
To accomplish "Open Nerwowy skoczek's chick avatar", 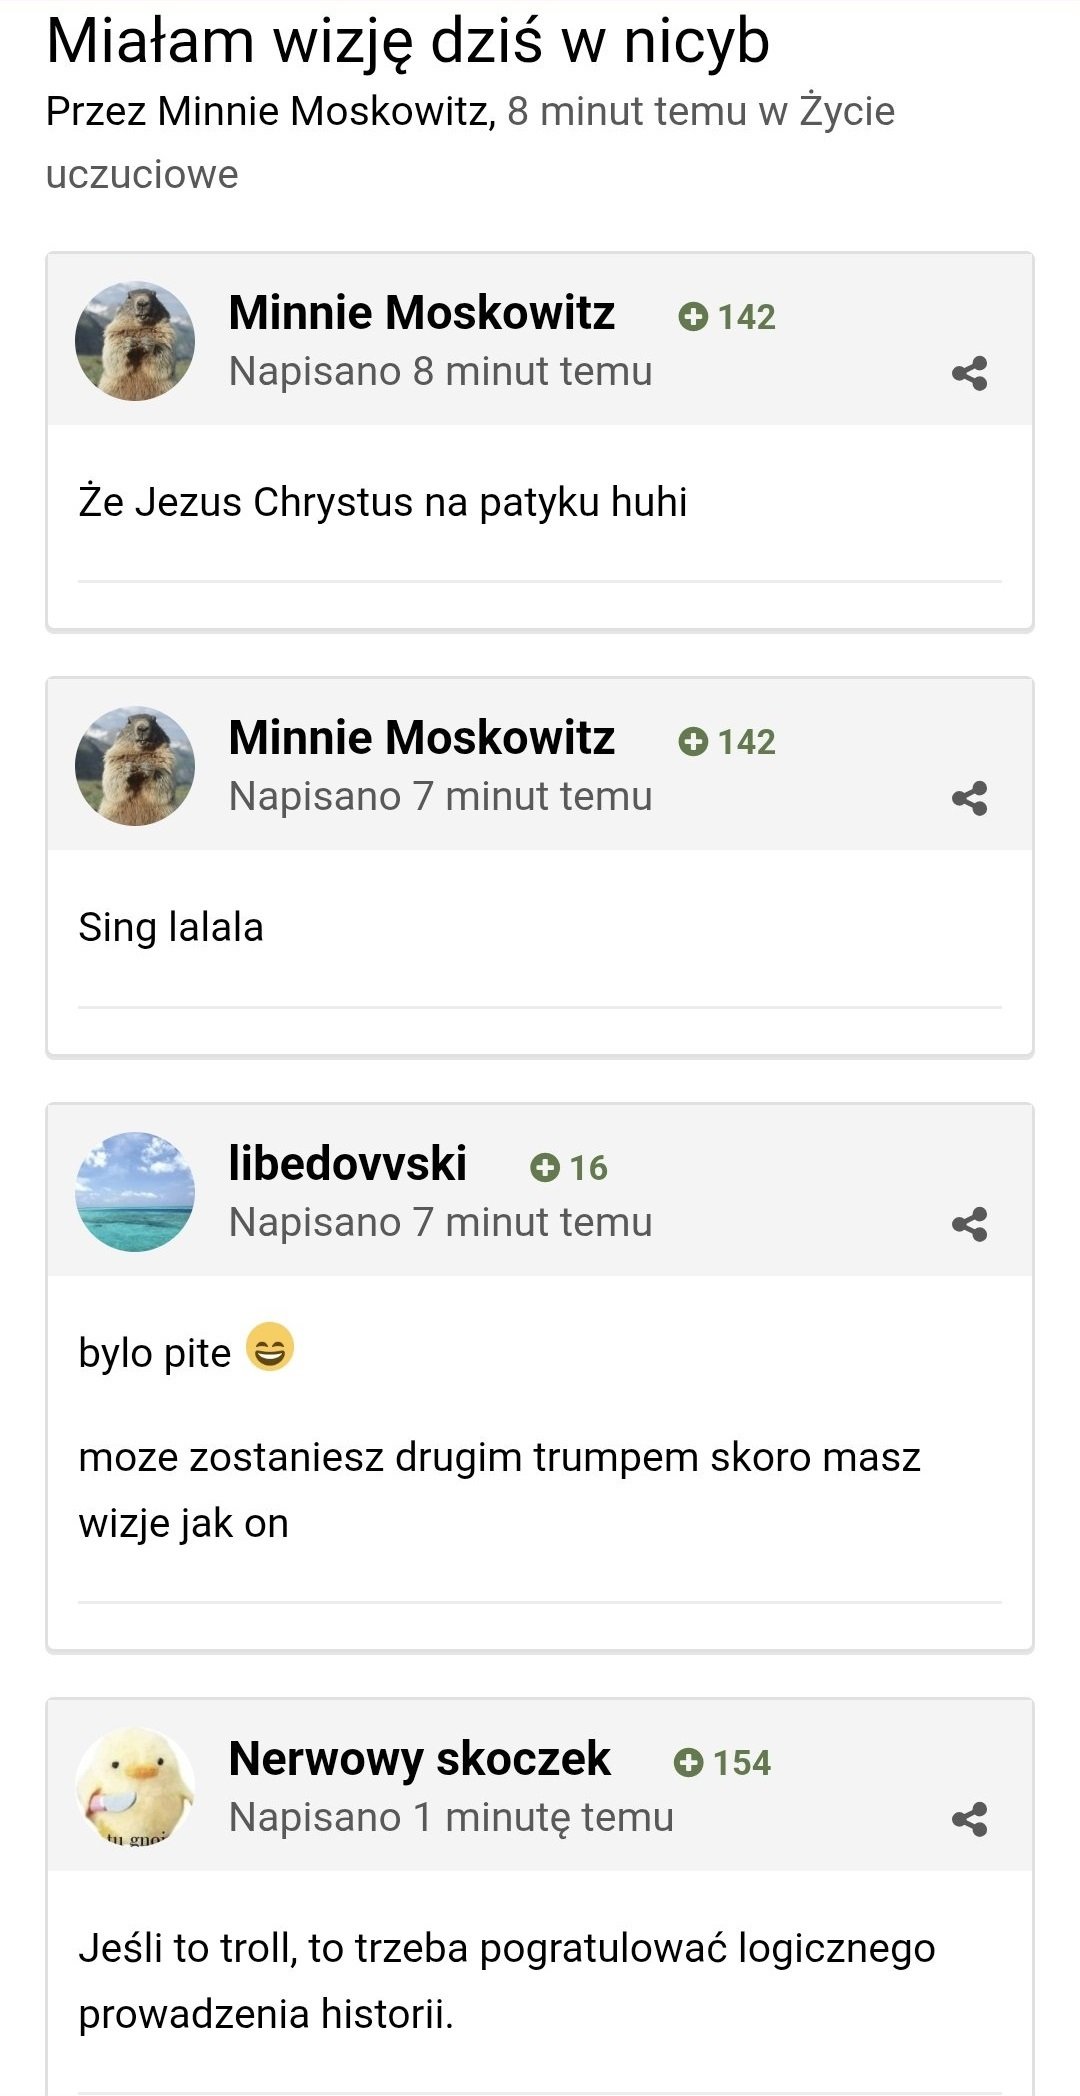I will [135, 1787].
